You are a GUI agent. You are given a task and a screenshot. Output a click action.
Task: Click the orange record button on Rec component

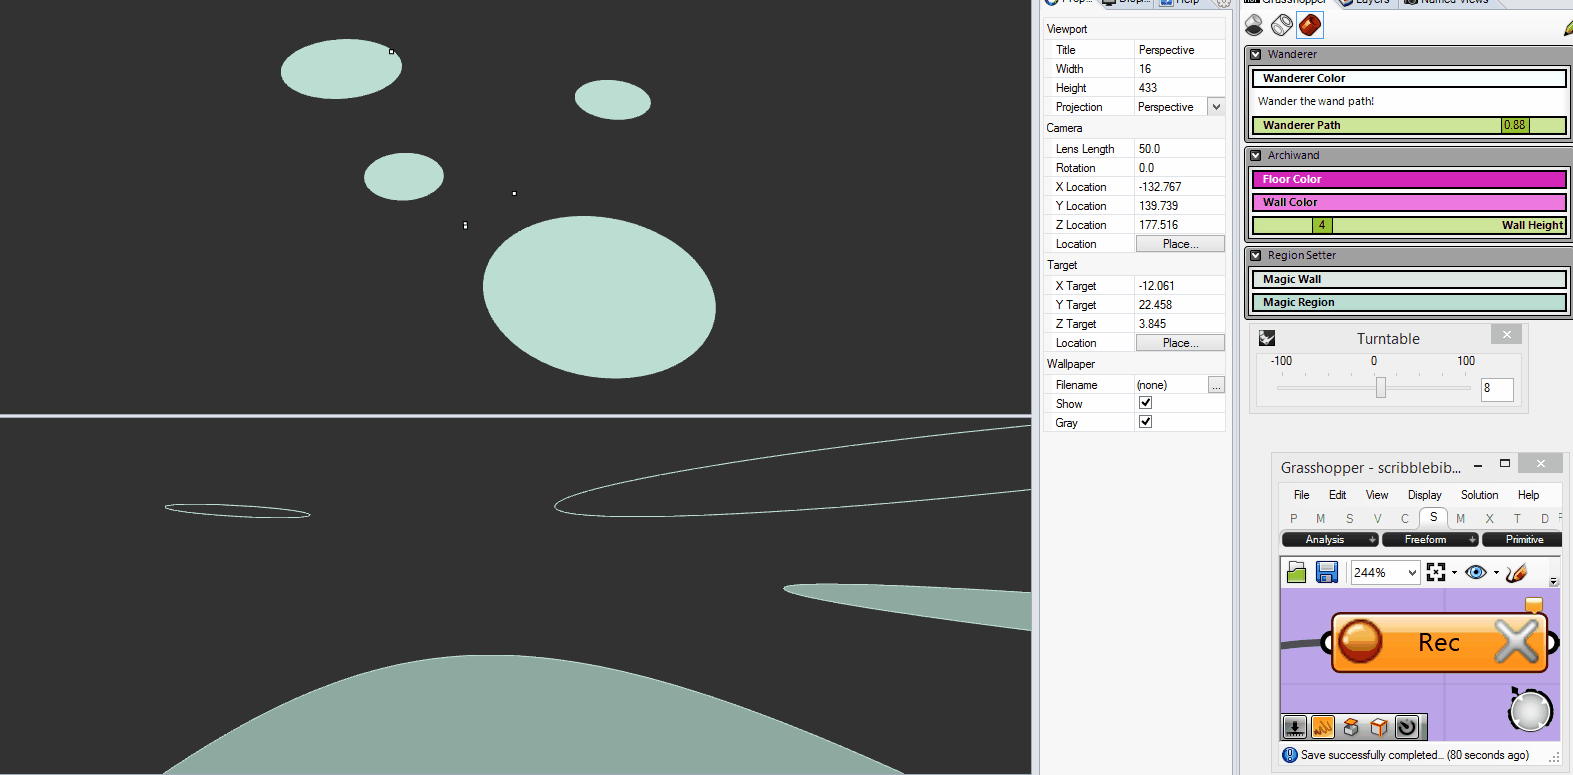click(1360, 642)
